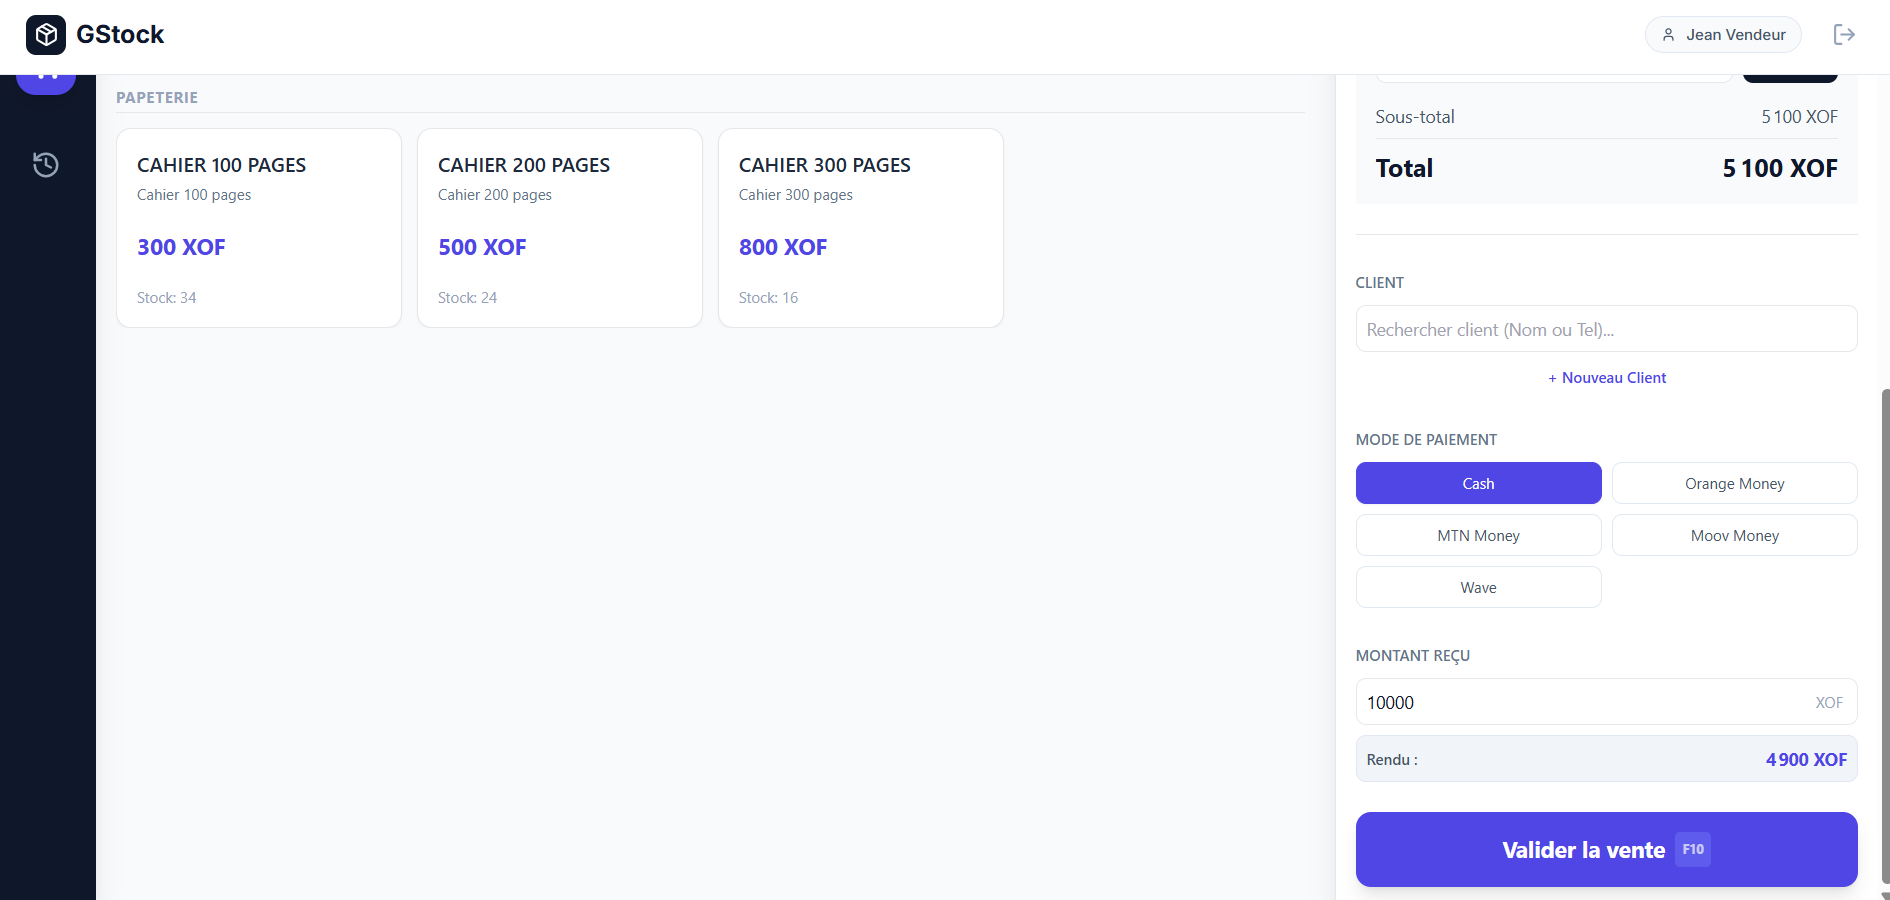Click the F10 shortcut badge
Screen dimensions: 1890x900
pyautogui.click(x=1693, y=849)
